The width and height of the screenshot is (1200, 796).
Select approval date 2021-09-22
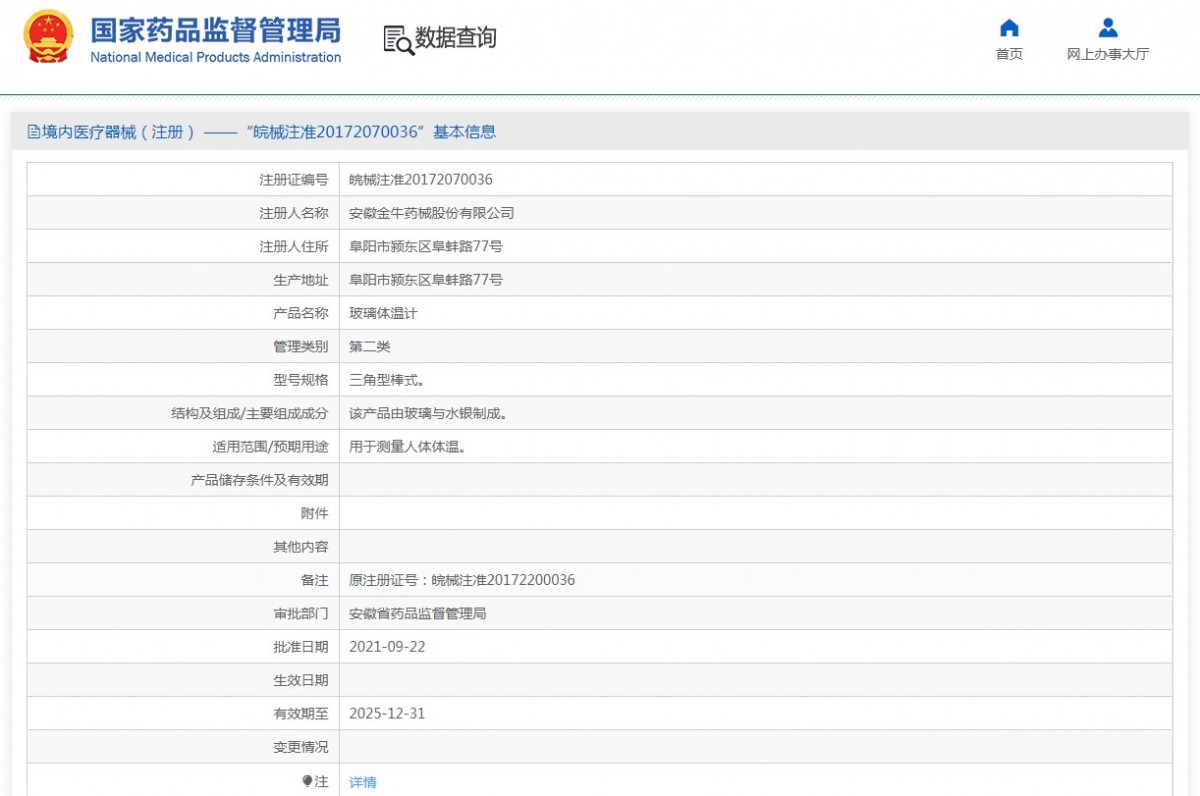(x=387, y=647)
